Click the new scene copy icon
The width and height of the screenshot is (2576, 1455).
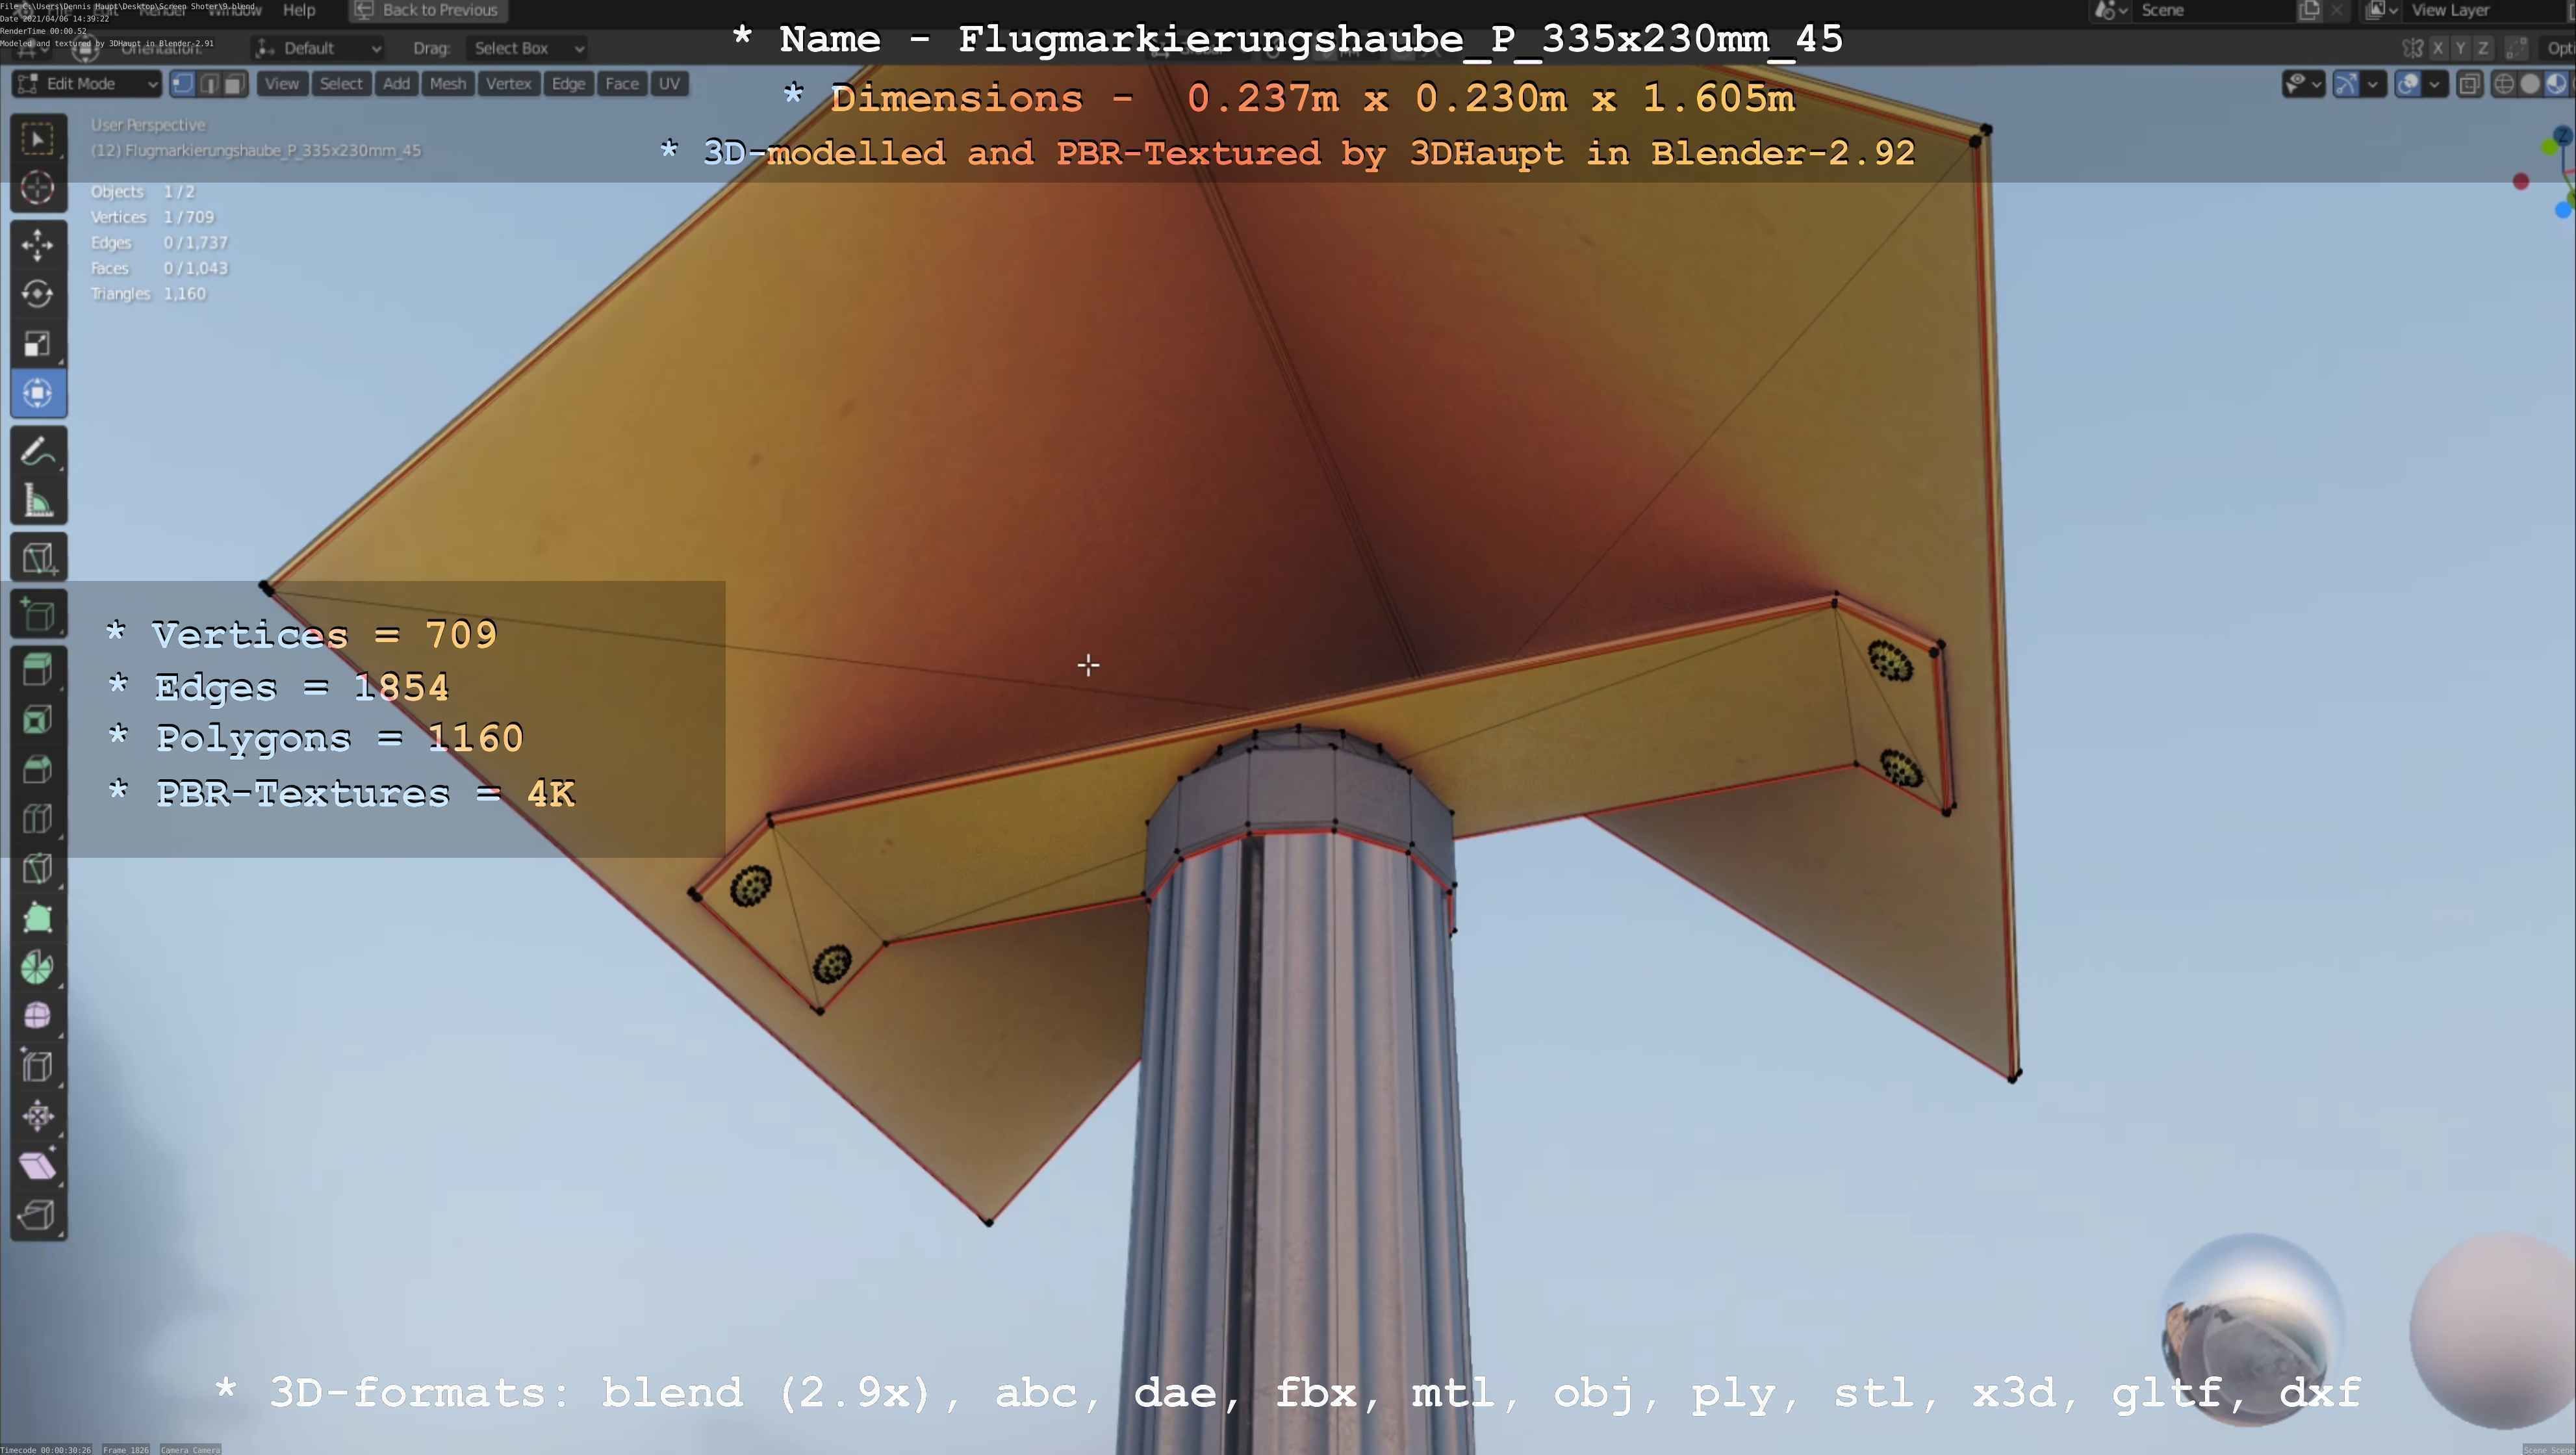(x=2309, y=10)
